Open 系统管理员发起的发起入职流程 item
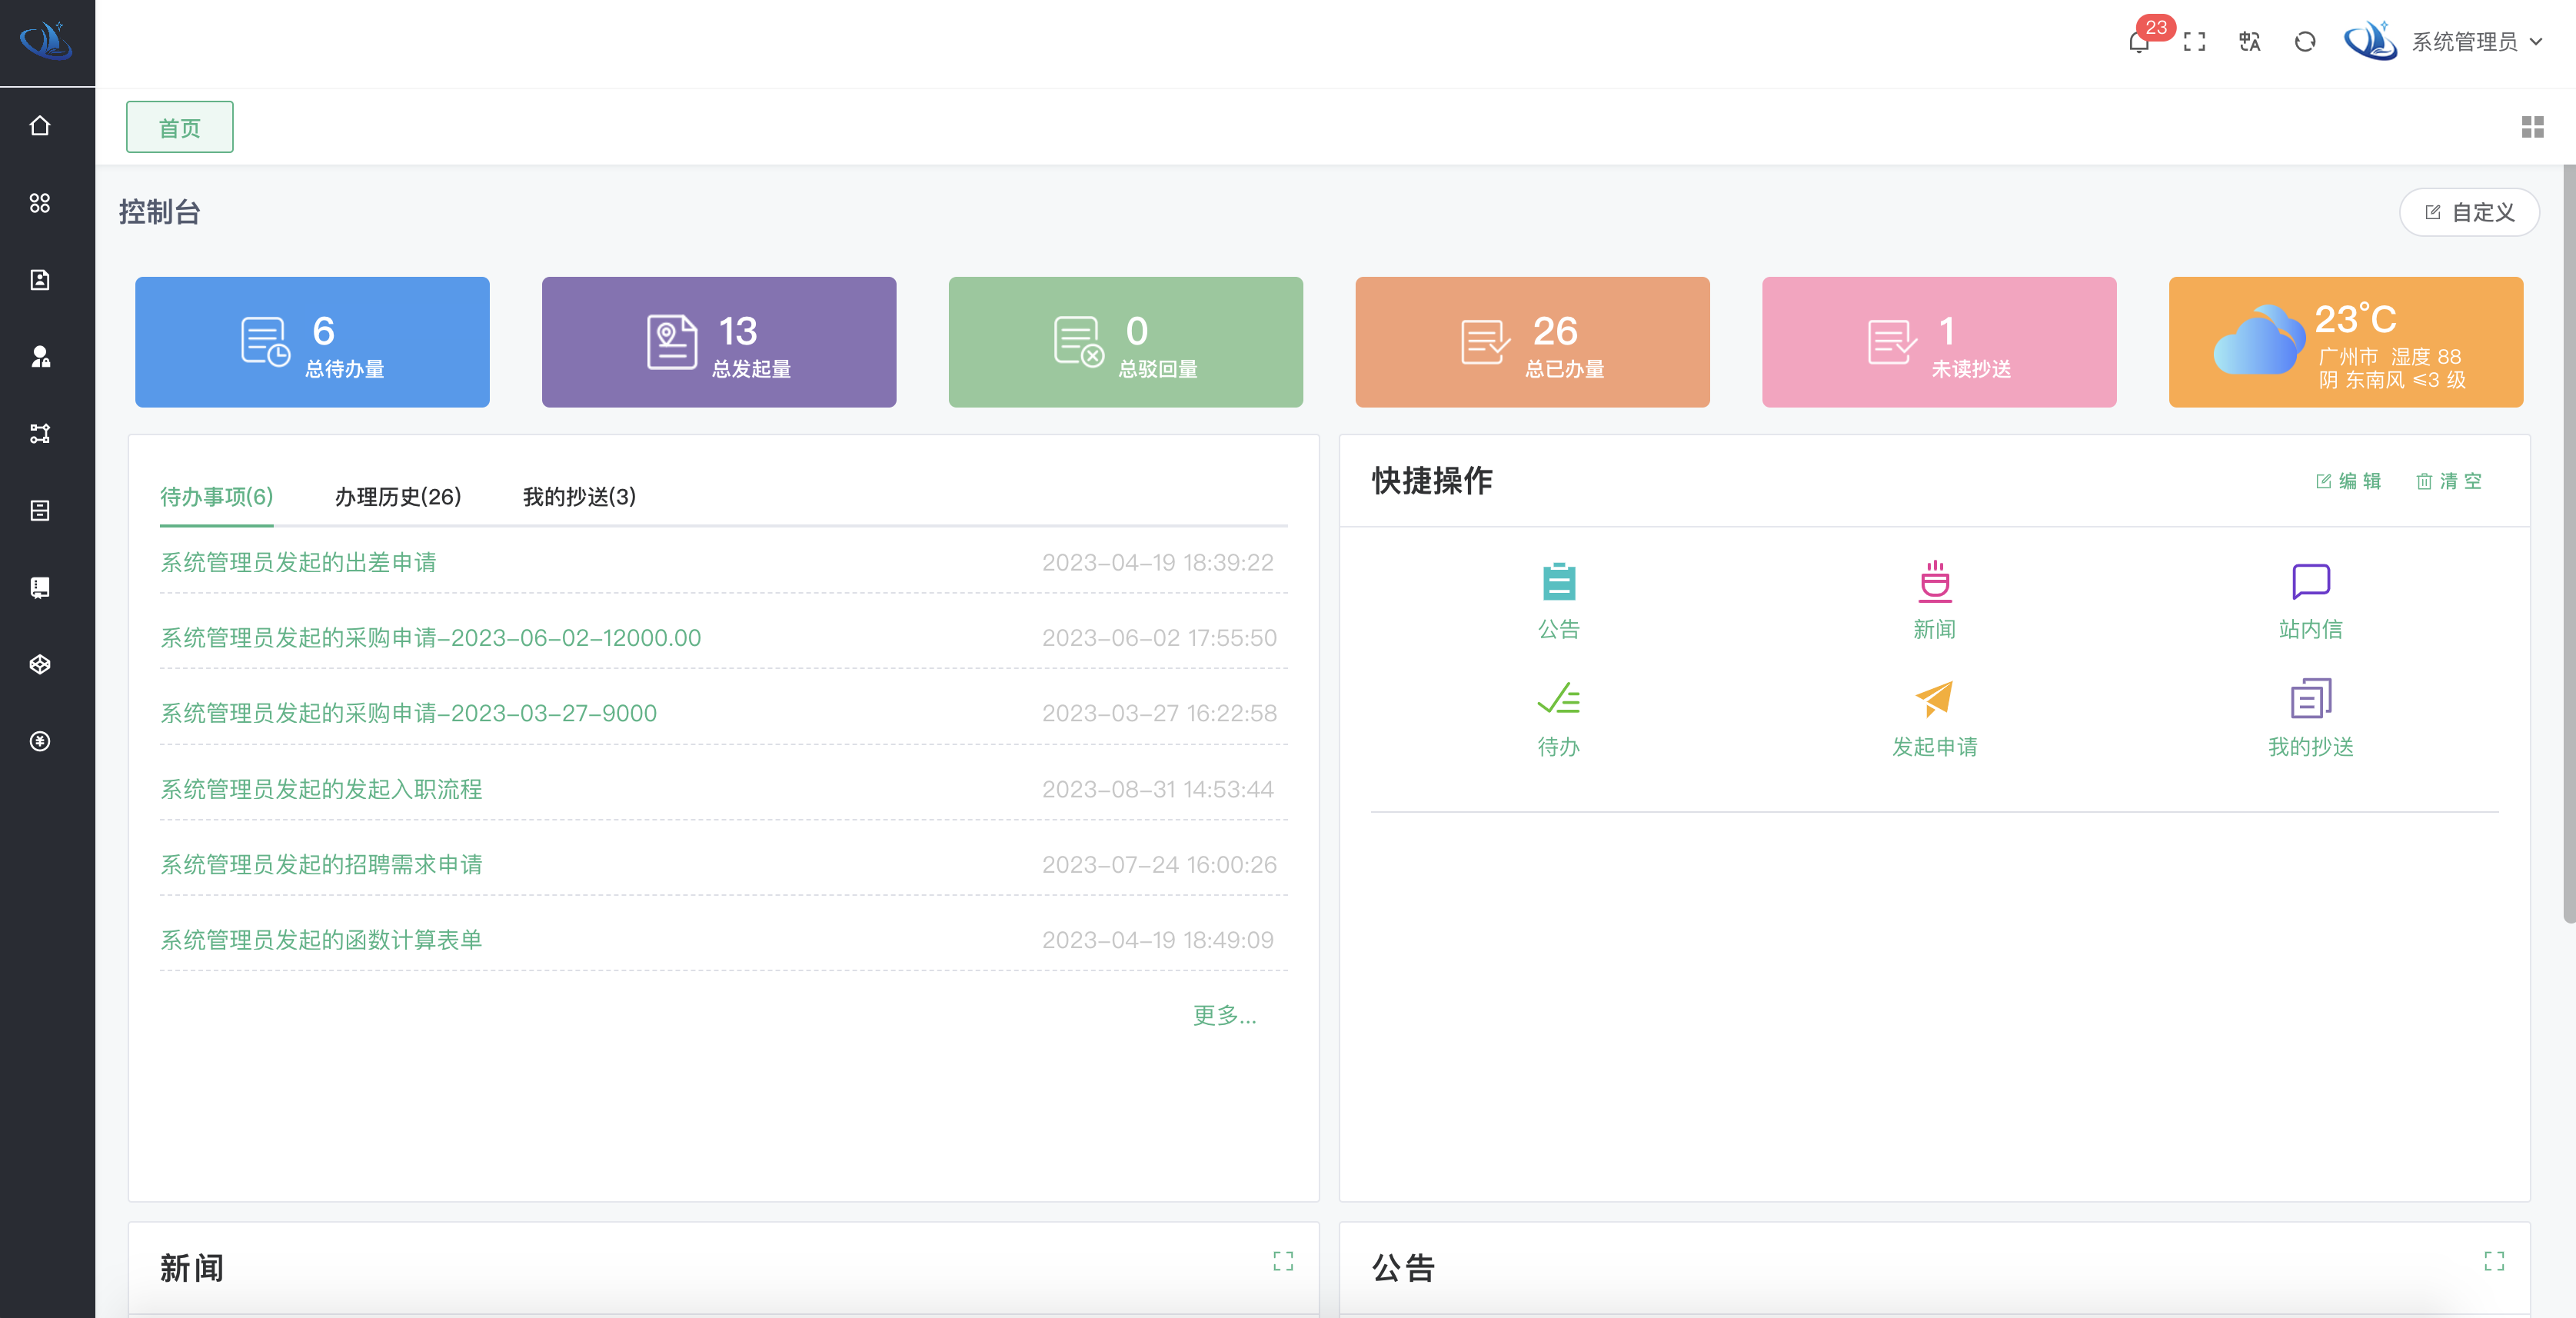 tap(321, 789)
